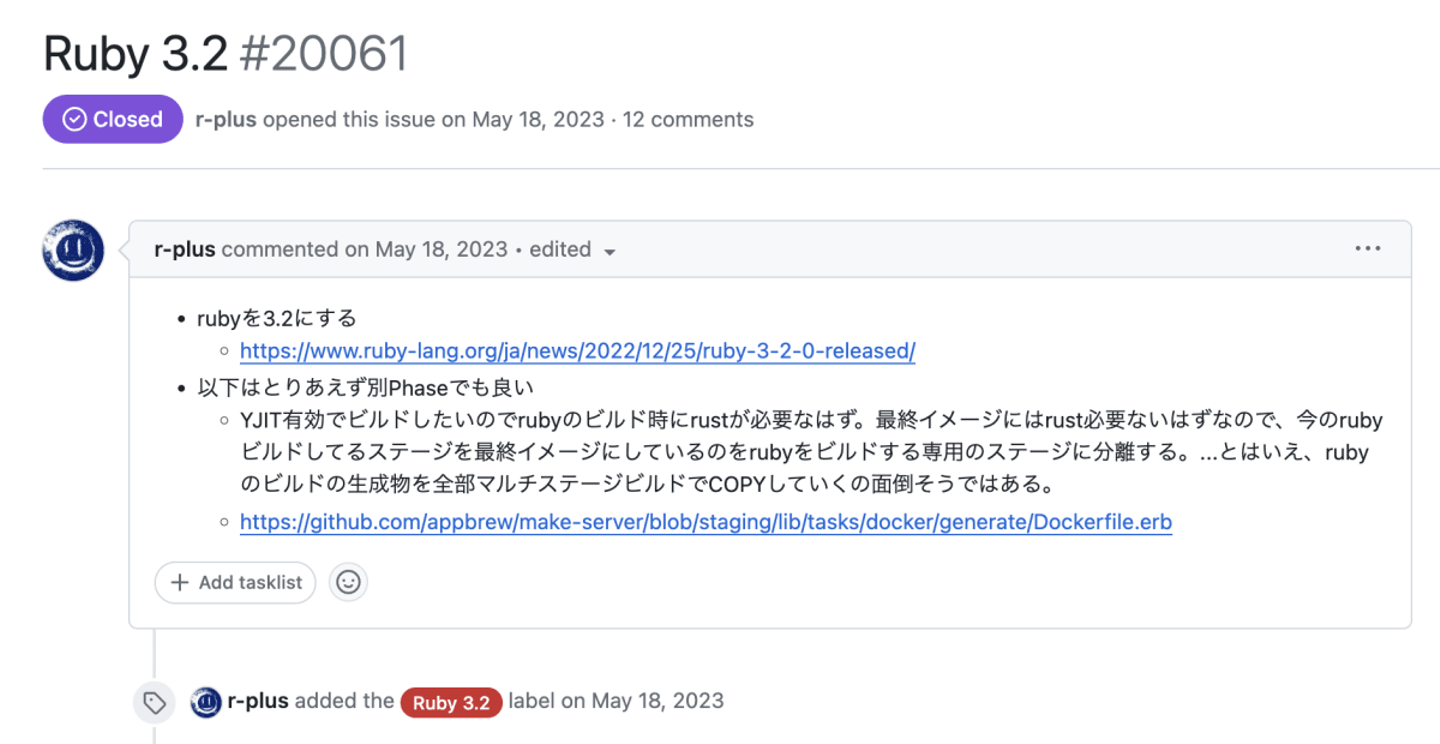Click r-plus username in the comment header
Viewport: 1440px width, 744px height.
pyautogui.click(x=185, y=249)
